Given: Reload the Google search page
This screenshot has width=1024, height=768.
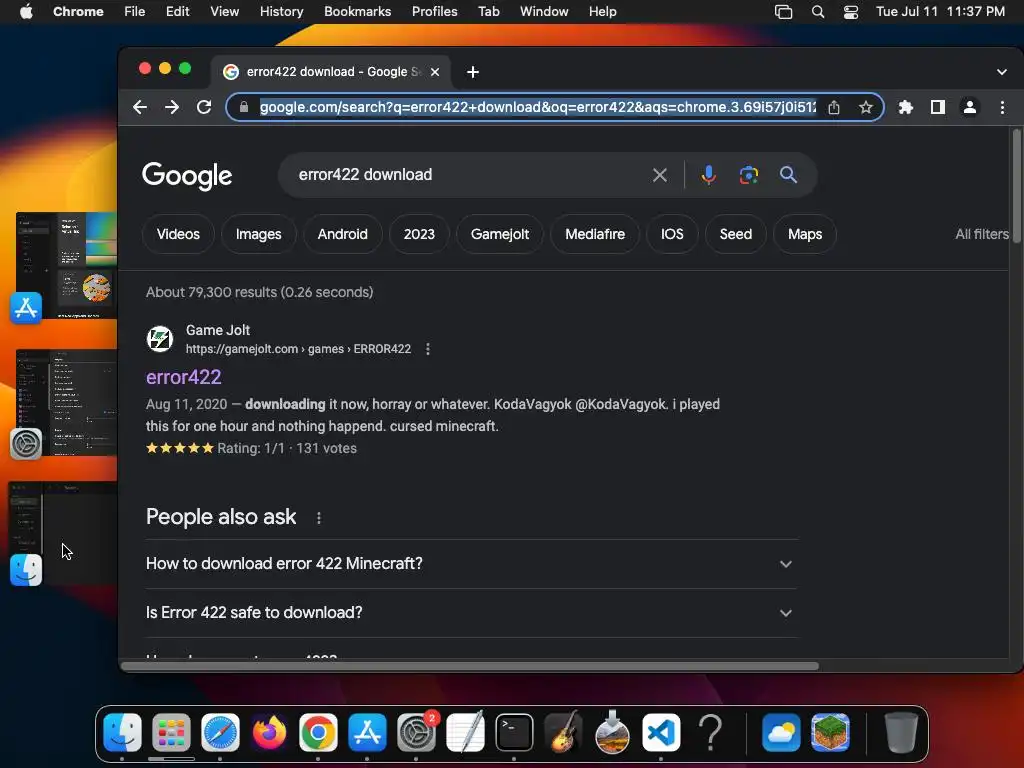Looking at the screenshot, I should [x=204, y=107].
